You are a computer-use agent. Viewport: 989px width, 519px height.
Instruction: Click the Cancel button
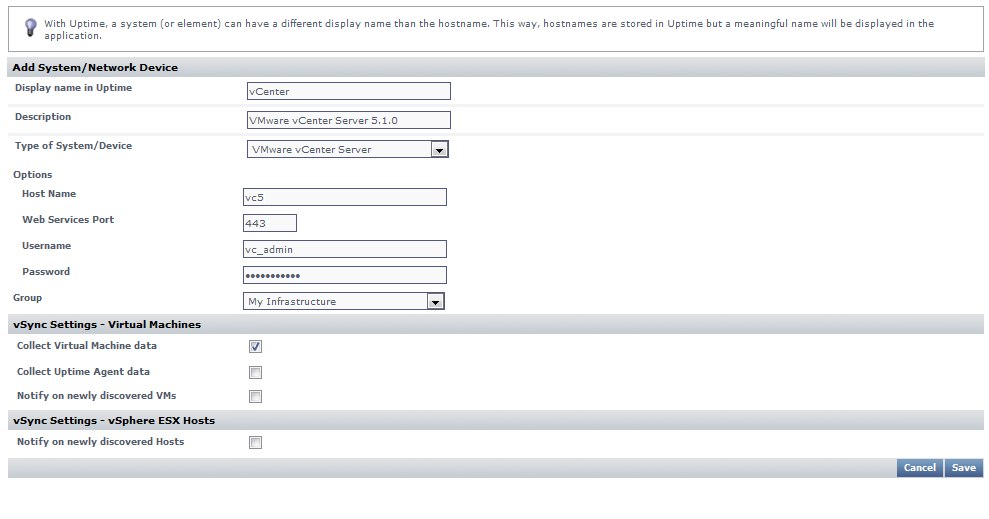pos(919,468)
